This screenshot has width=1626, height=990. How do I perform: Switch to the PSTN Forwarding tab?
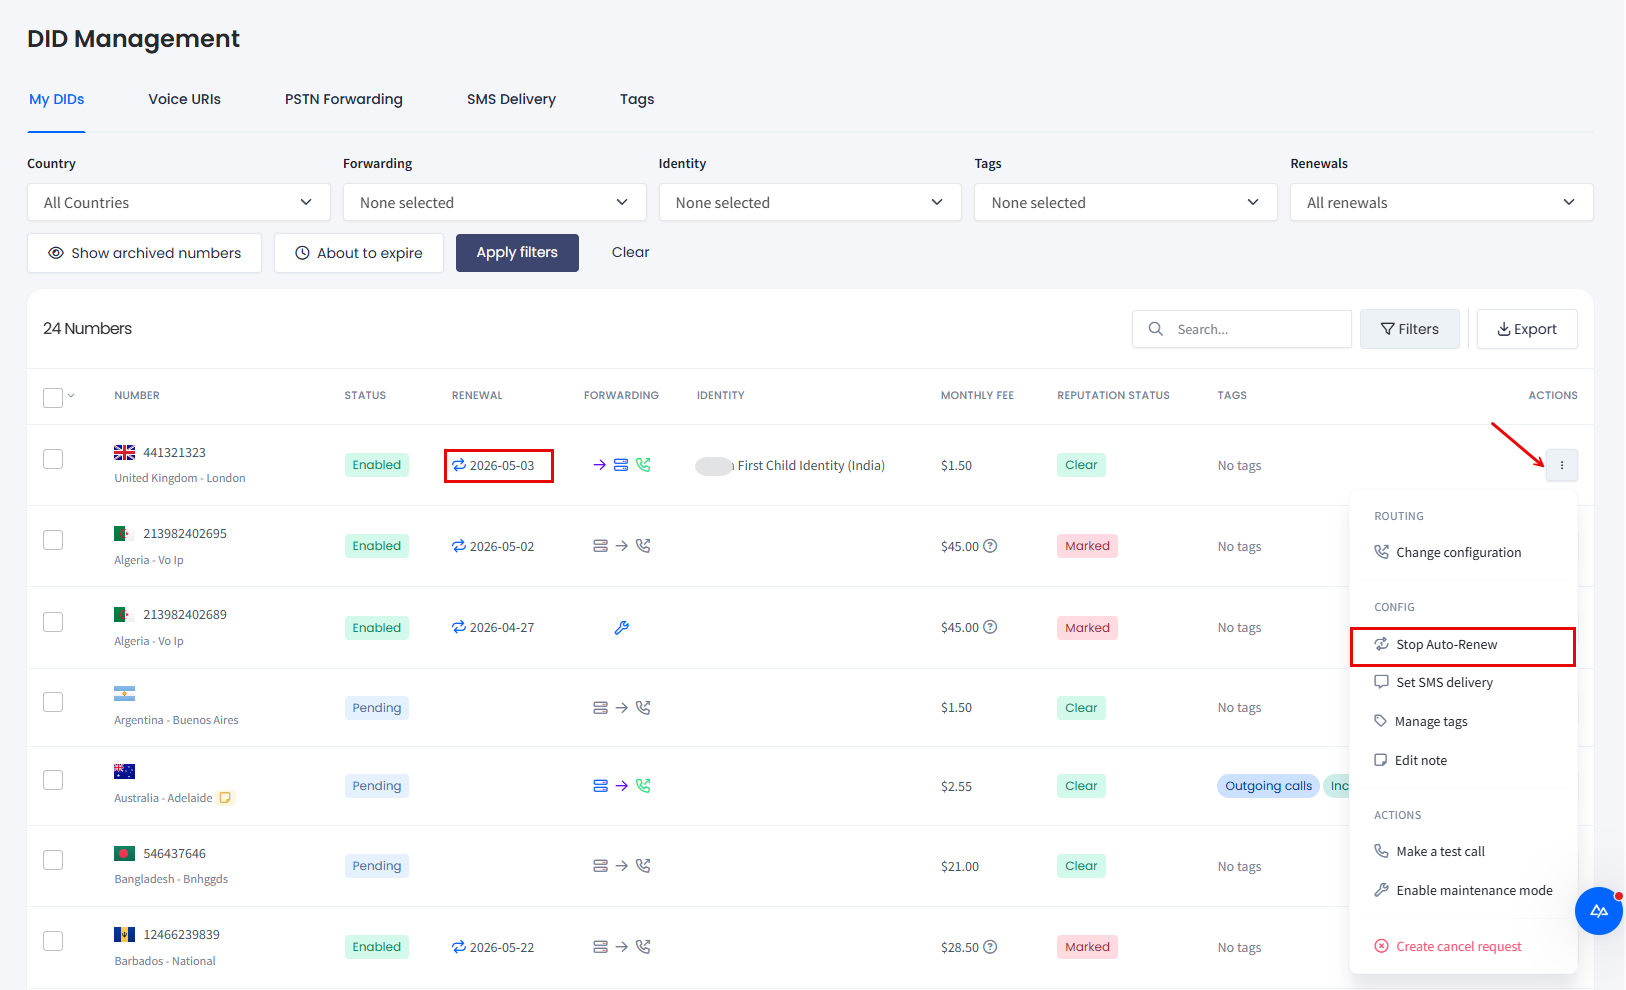(344, 99)
